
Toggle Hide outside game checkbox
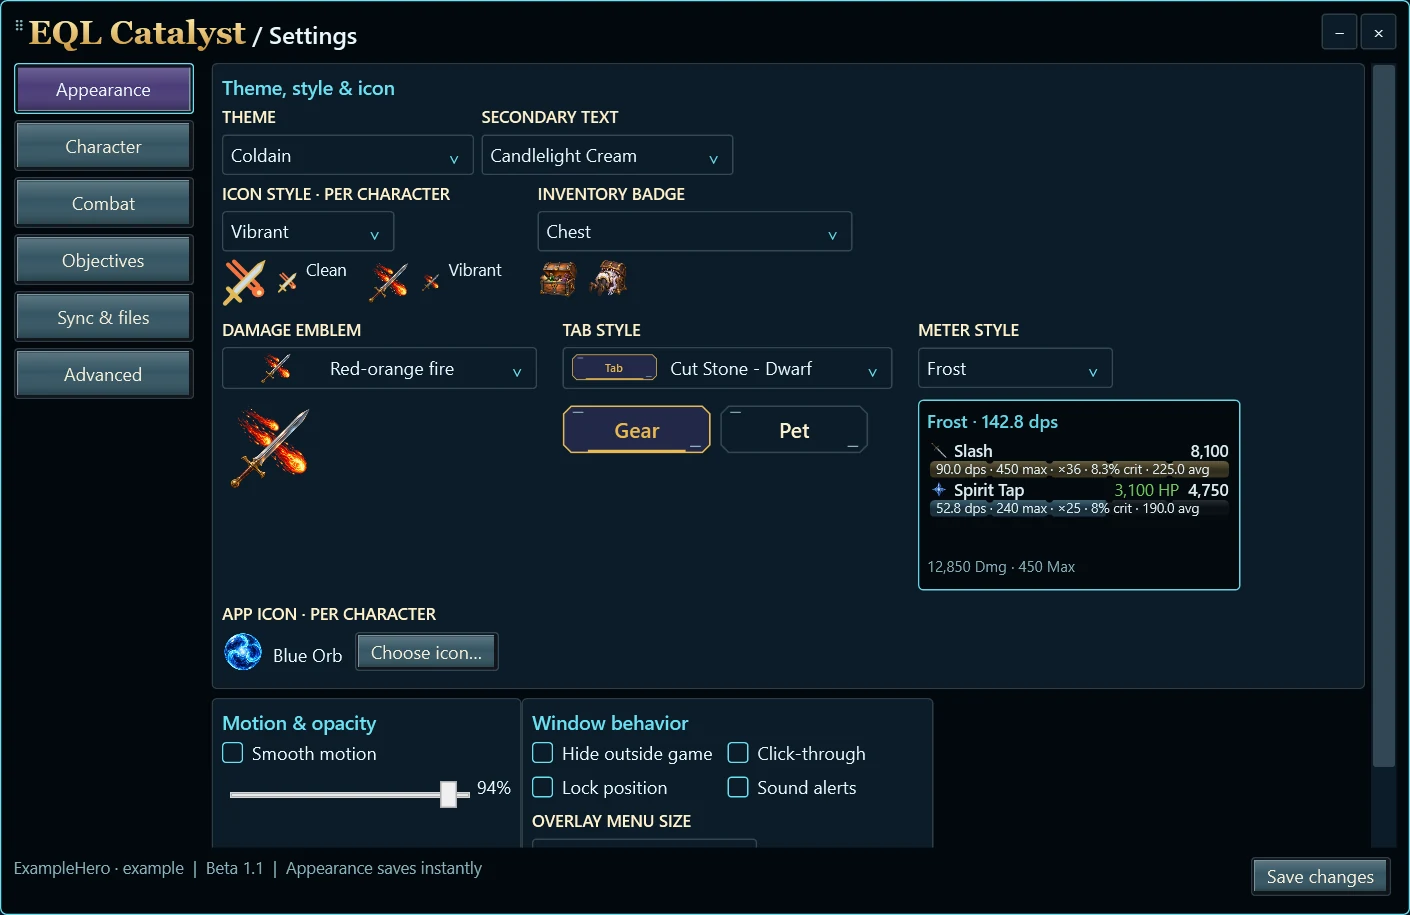click(x=542, y=753)
